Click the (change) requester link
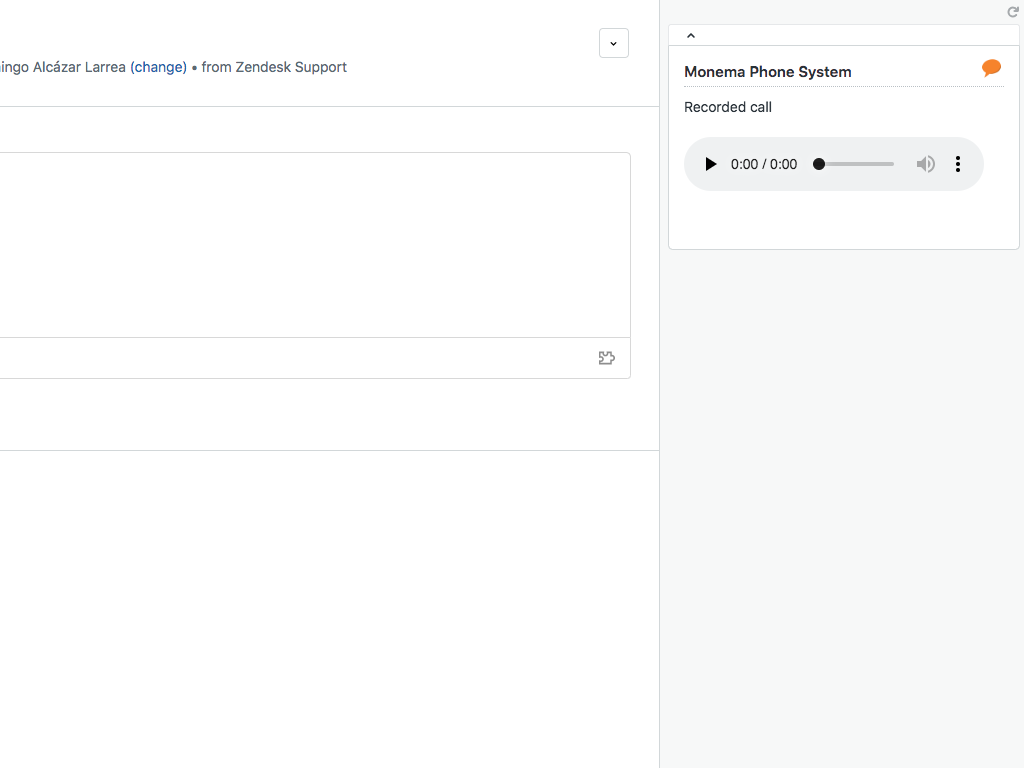 pos(158,67)
